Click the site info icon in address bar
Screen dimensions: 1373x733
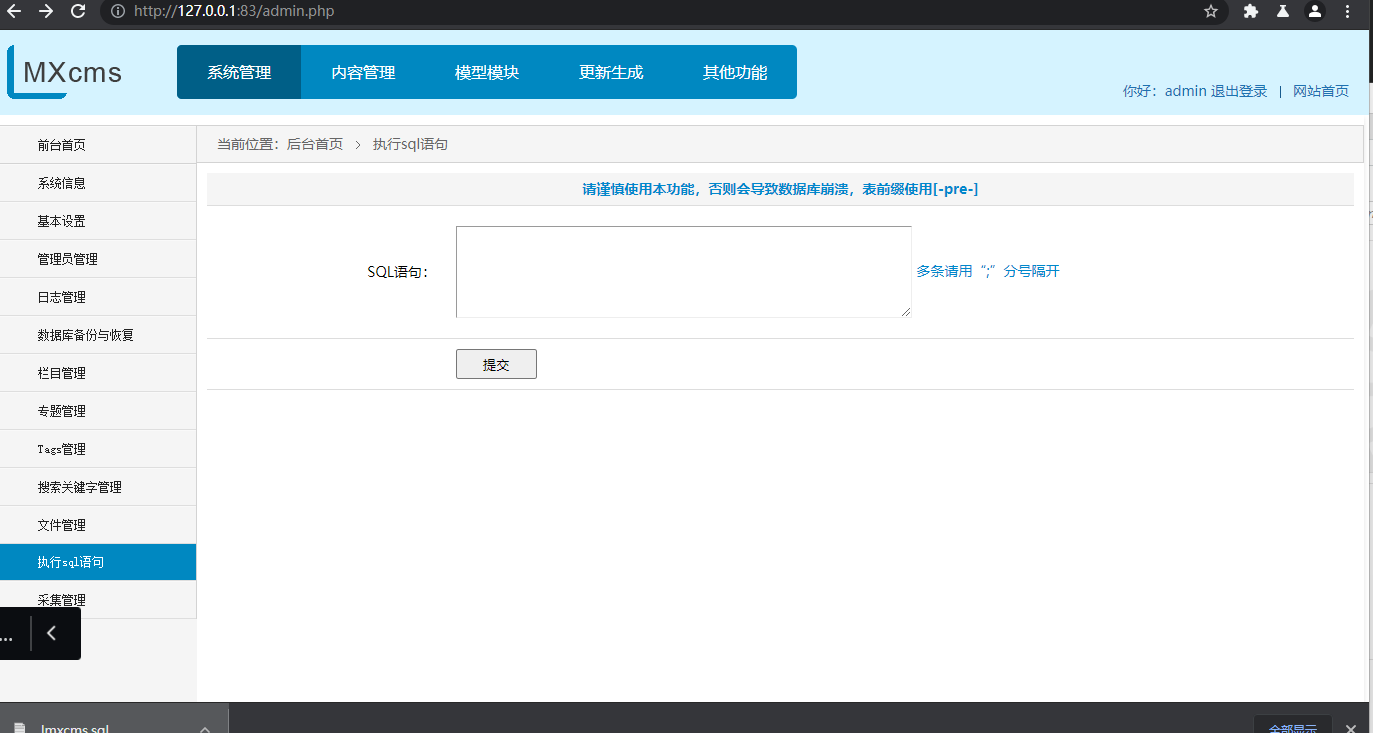click(118, 12)
